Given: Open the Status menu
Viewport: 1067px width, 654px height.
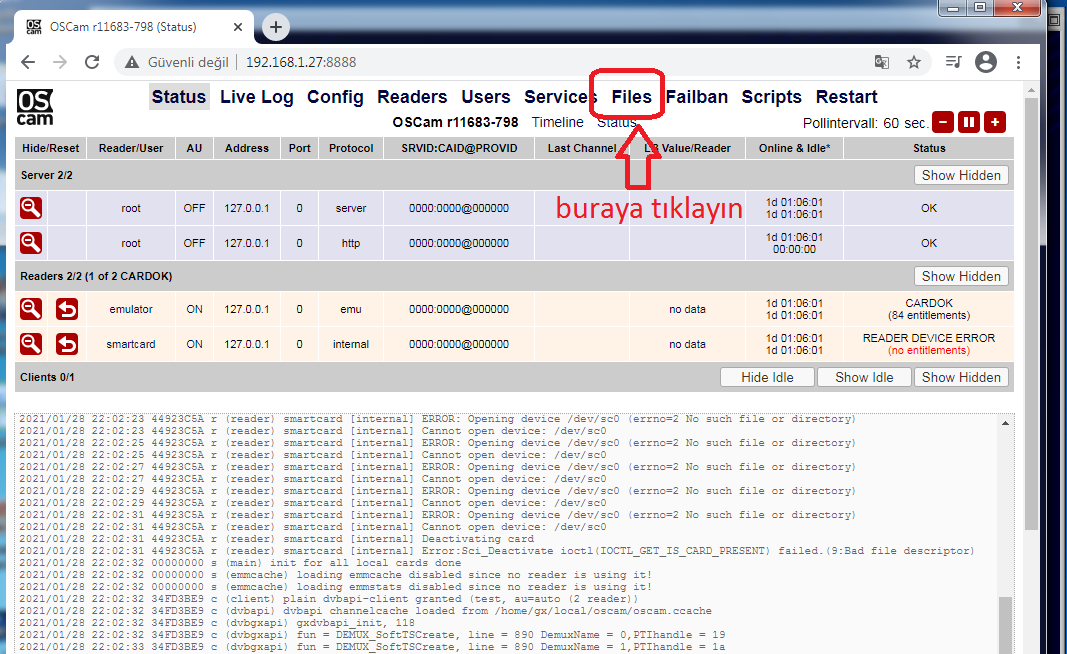Looking at the screenshot, I should [x=179, y=97].
